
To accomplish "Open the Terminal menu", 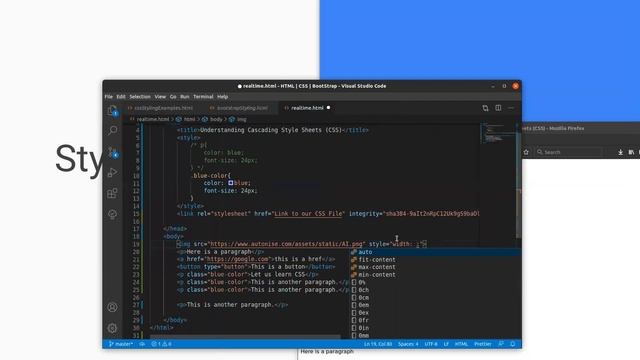I will pyautogui.click(x=203, y=97).
